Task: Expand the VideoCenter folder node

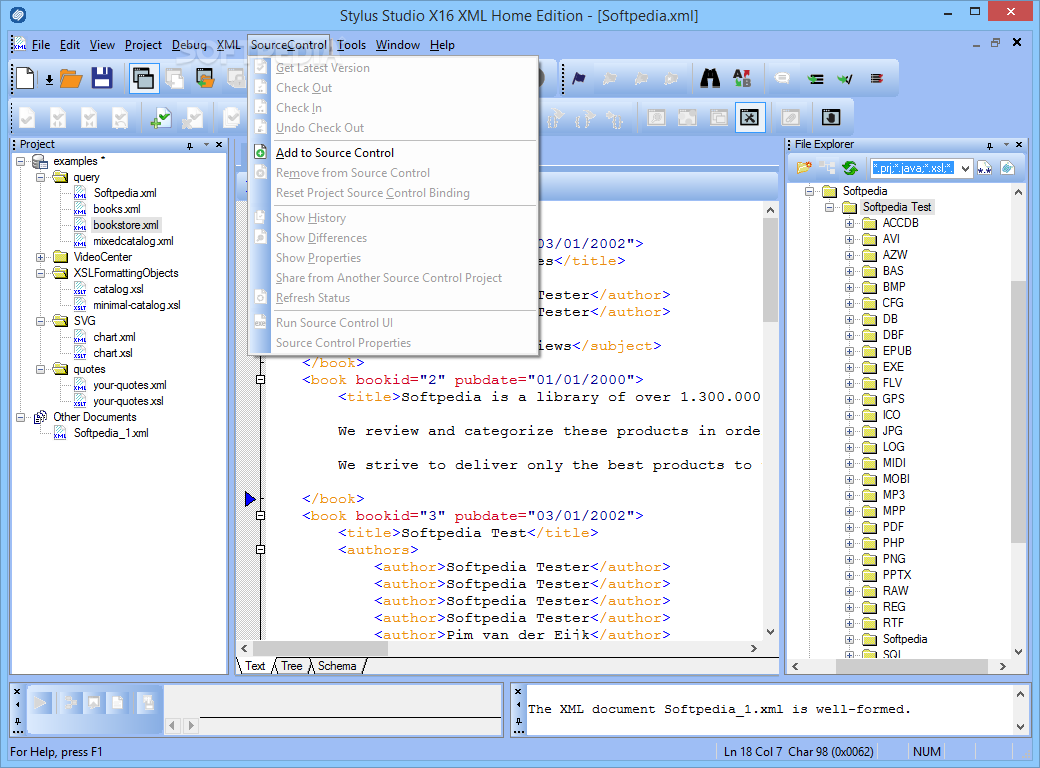Action: 40,257
